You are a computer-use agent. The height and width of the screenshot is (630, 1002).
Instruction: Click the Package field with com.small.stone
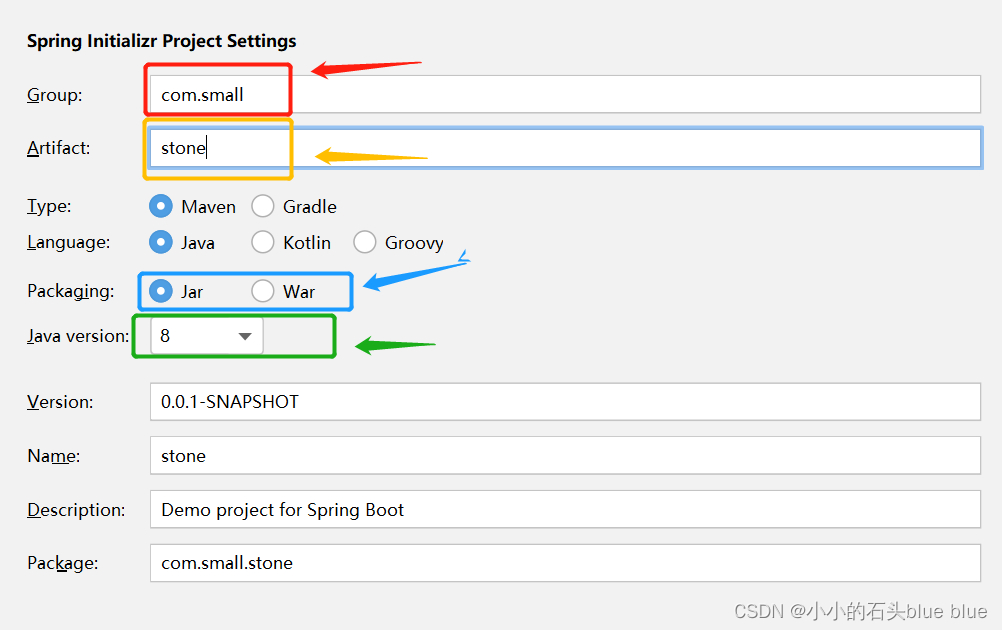coord(564,562)
